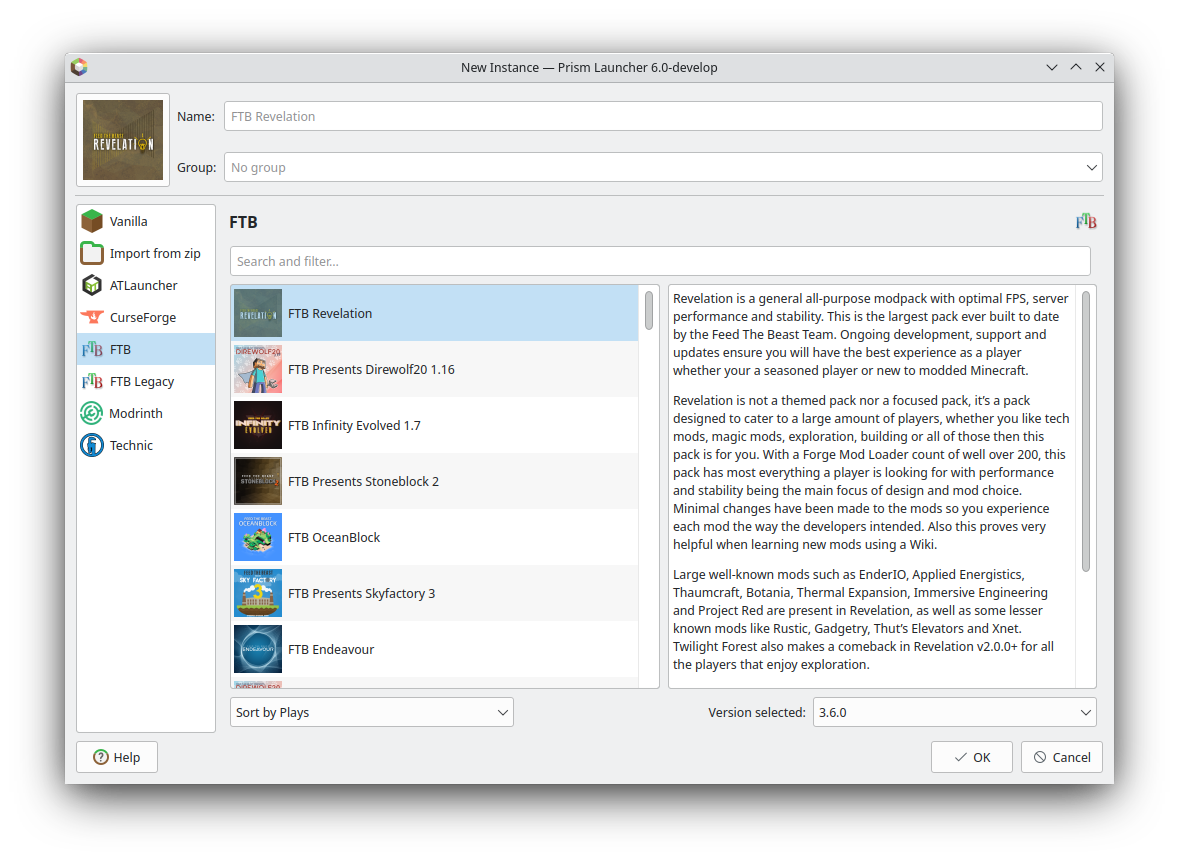Click the FTB Legacy sidebar icon
Image resolution: width=1179 pixels, height=861 pixels.
(x=92, y=381)
